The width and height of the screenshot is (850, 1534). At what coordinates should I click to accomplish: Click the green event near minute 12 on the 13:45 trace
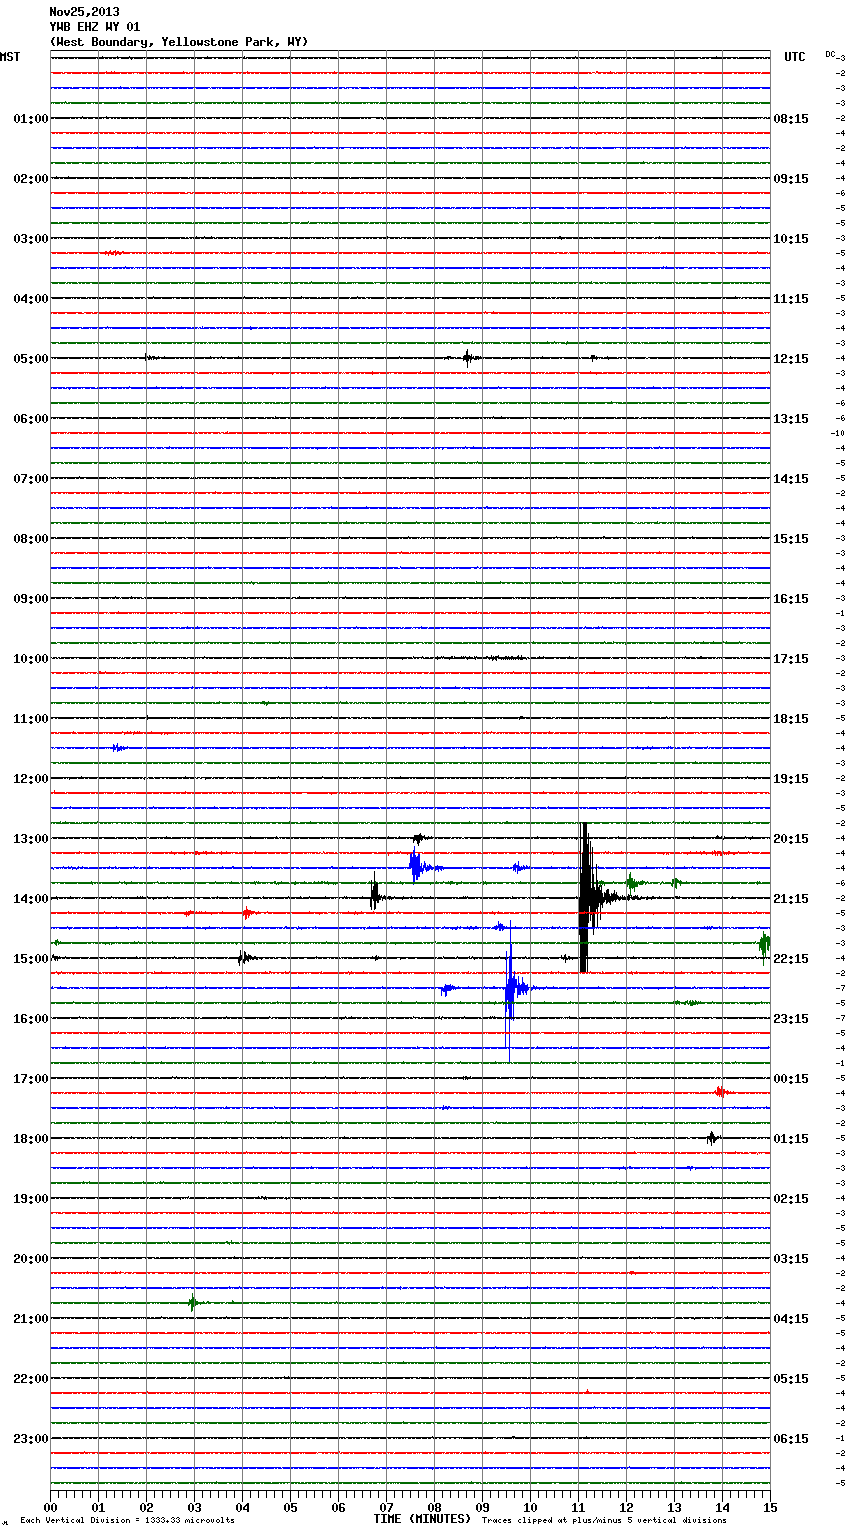632,882
